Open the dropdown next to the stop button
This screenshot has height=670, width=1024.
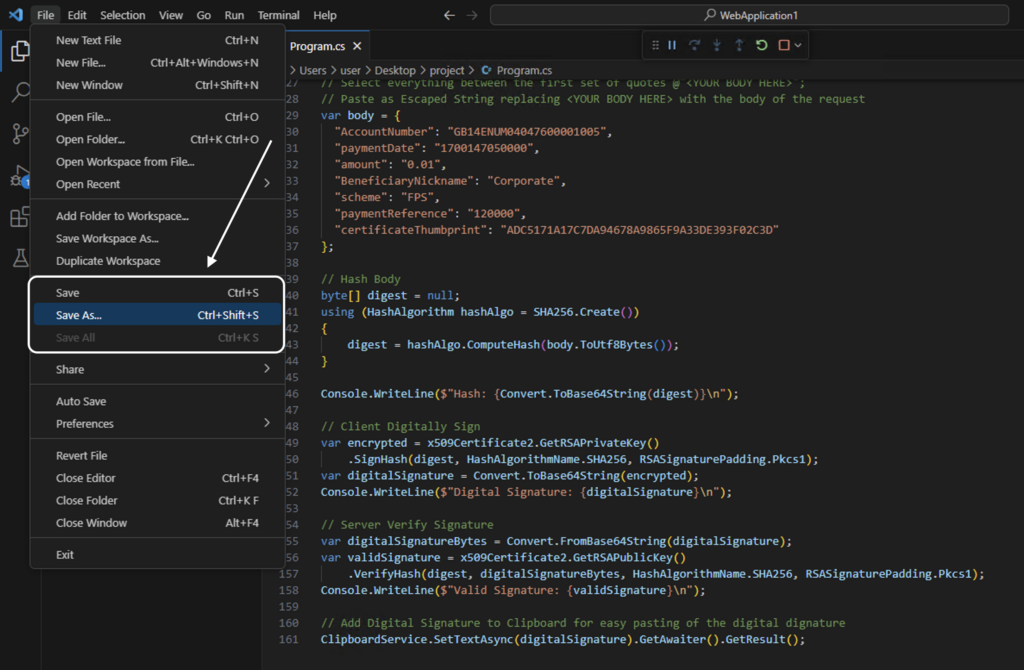(x=798, y=45)
